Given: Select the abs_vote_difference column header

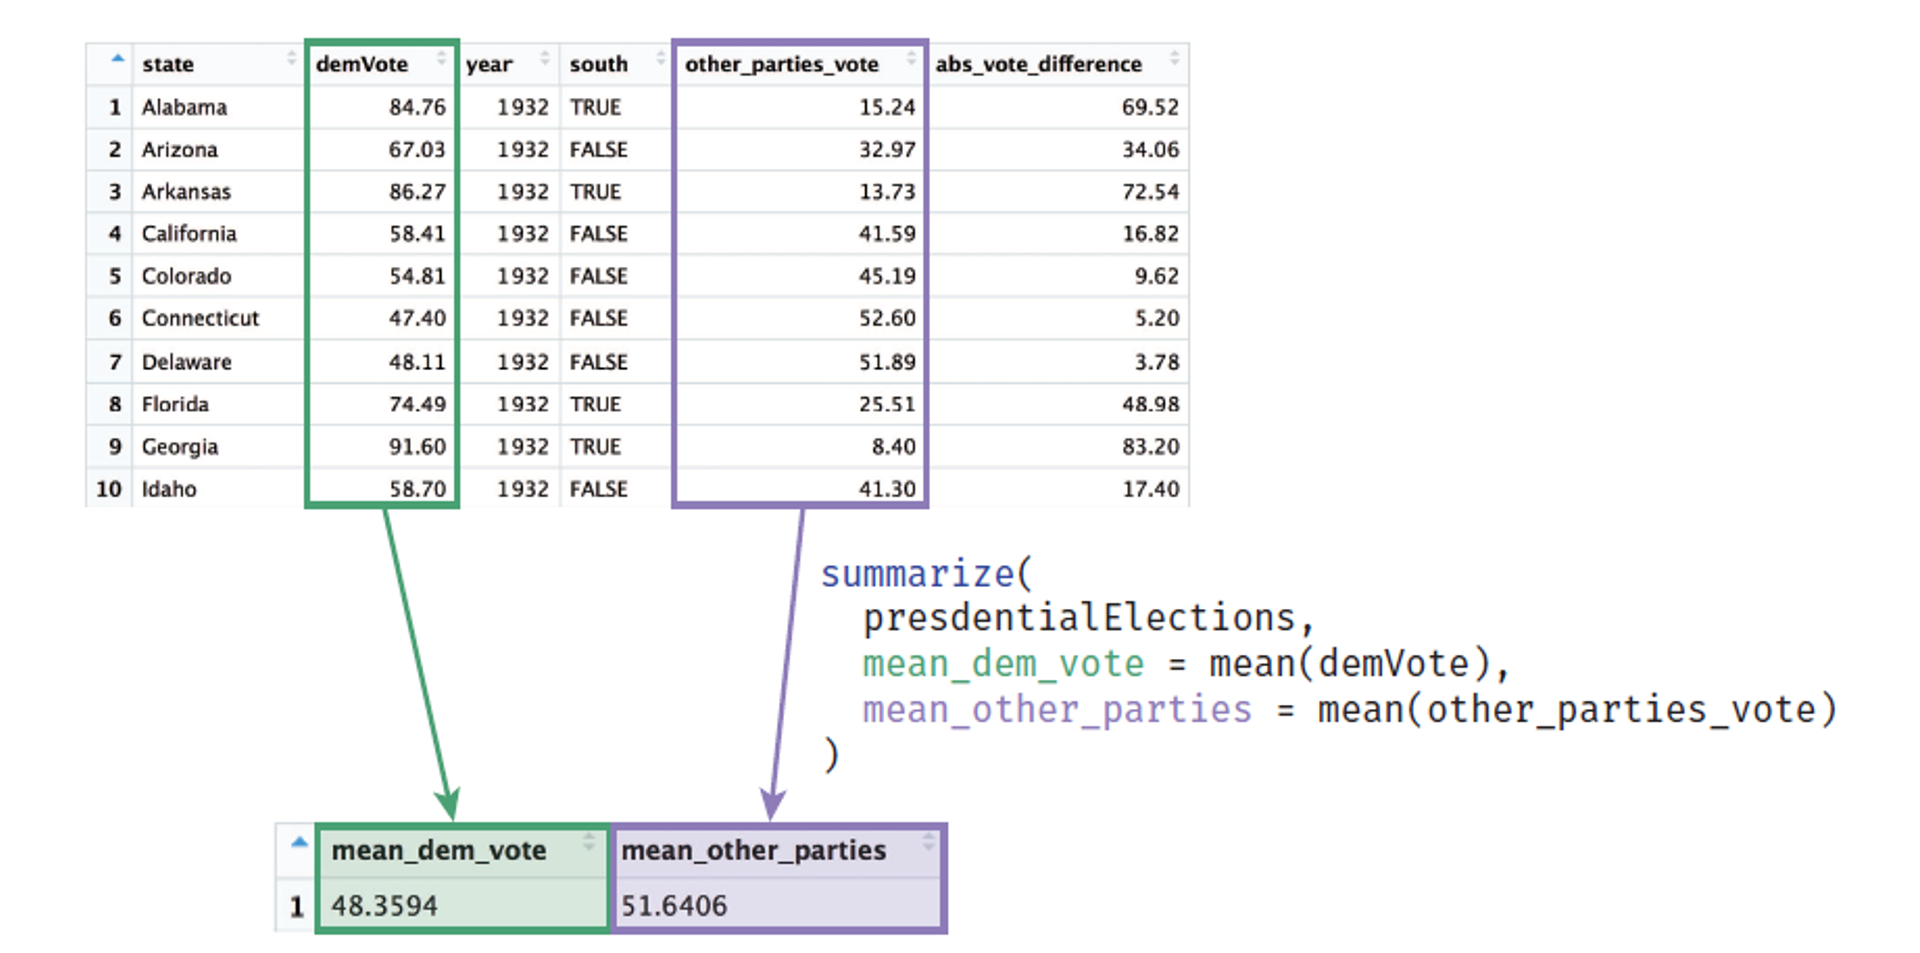Looking at the screenshot, I should tap(1038, 64).
